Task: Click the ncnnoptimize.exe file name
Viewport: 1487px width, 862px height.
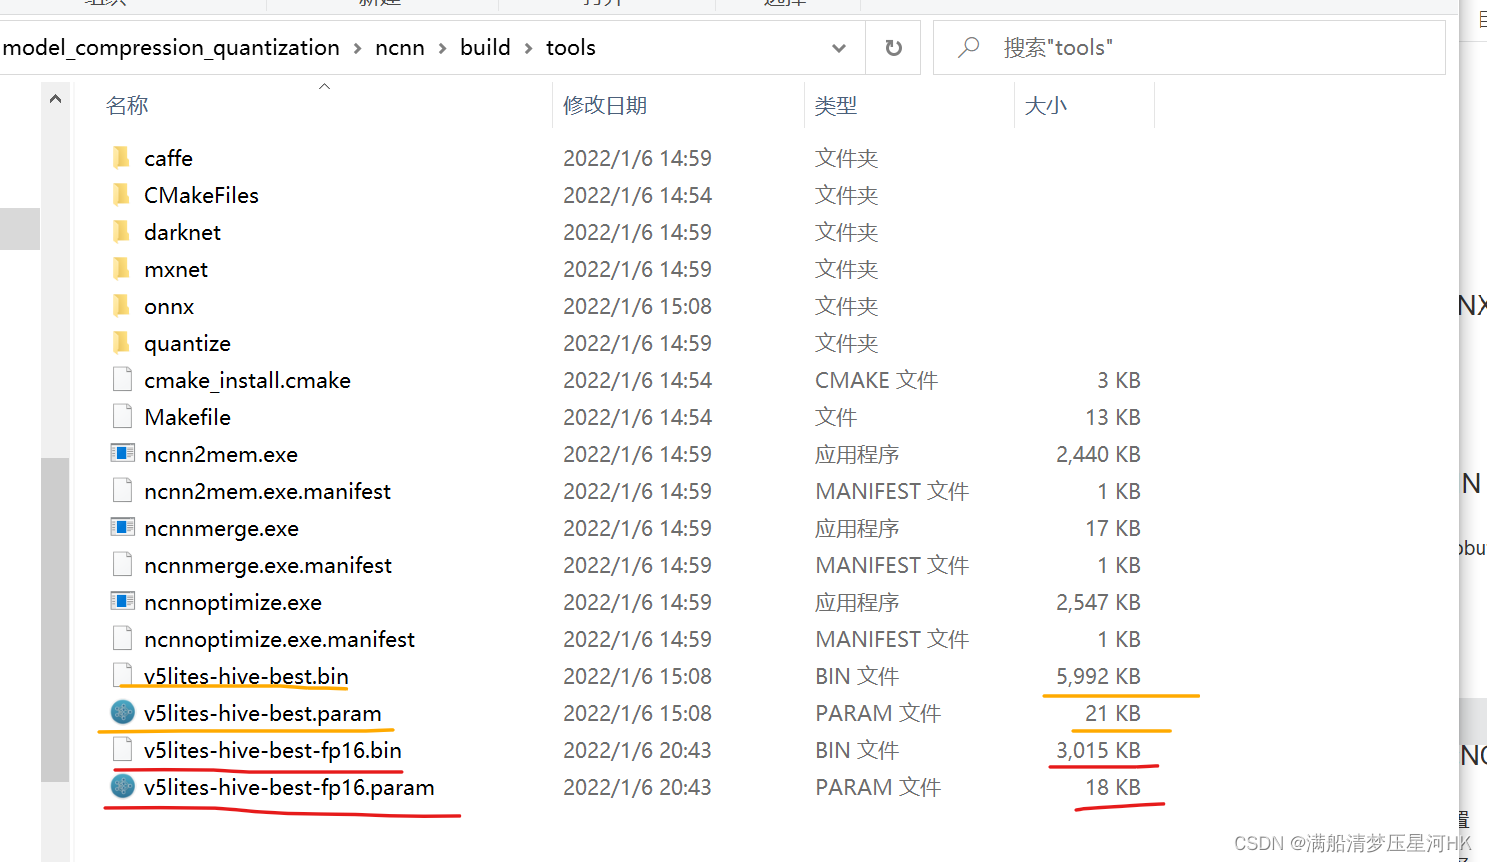Action: [233, 602]
